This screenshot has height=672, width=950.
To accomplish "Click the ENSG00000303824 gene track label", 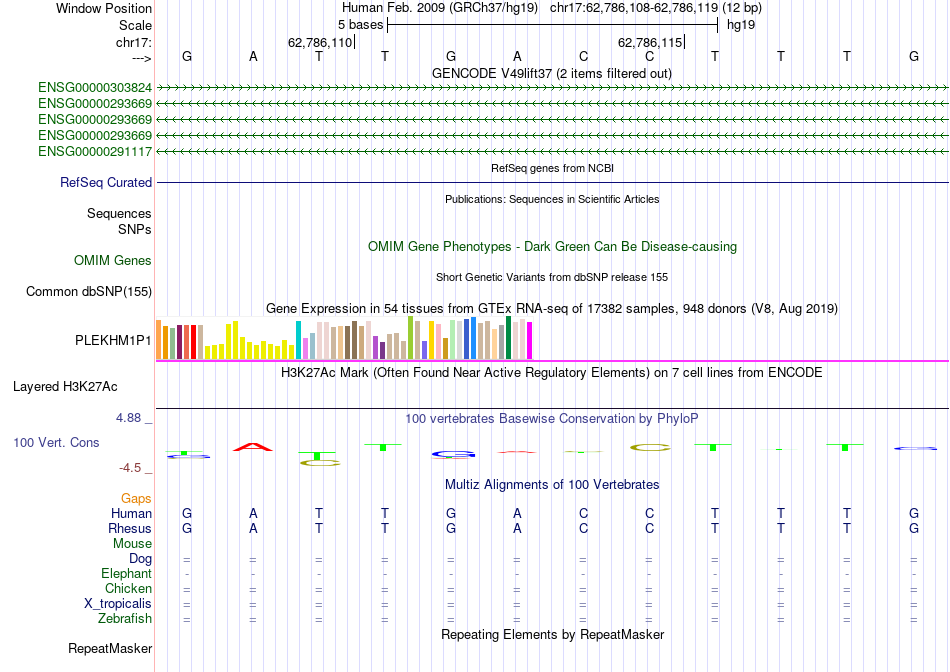I will 95,88.
